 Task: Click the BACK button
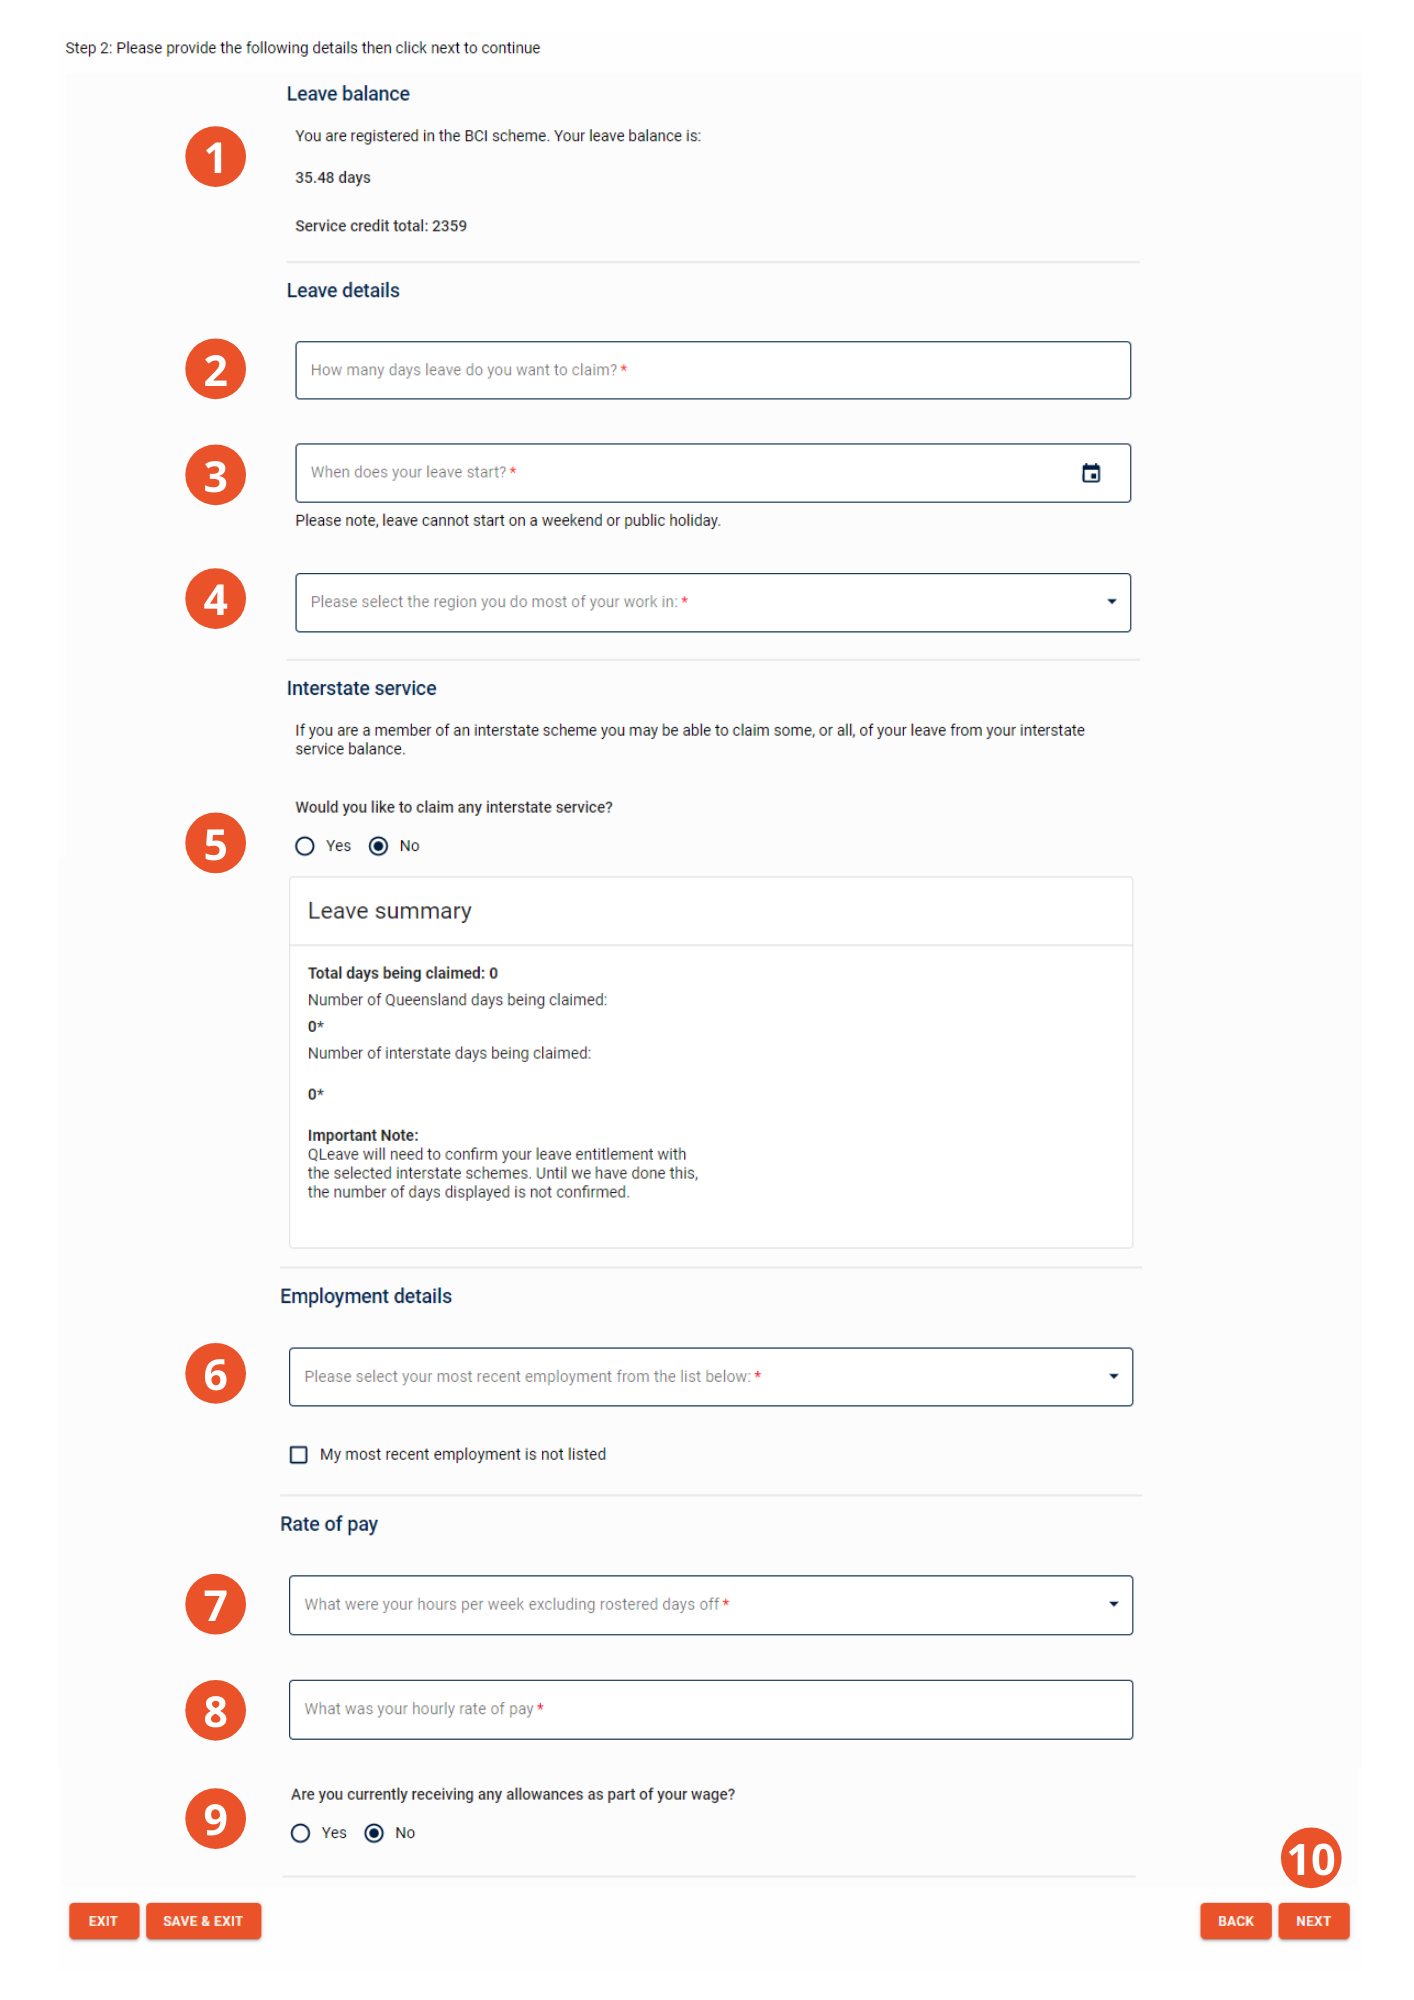click(x=1235, y=1920)
